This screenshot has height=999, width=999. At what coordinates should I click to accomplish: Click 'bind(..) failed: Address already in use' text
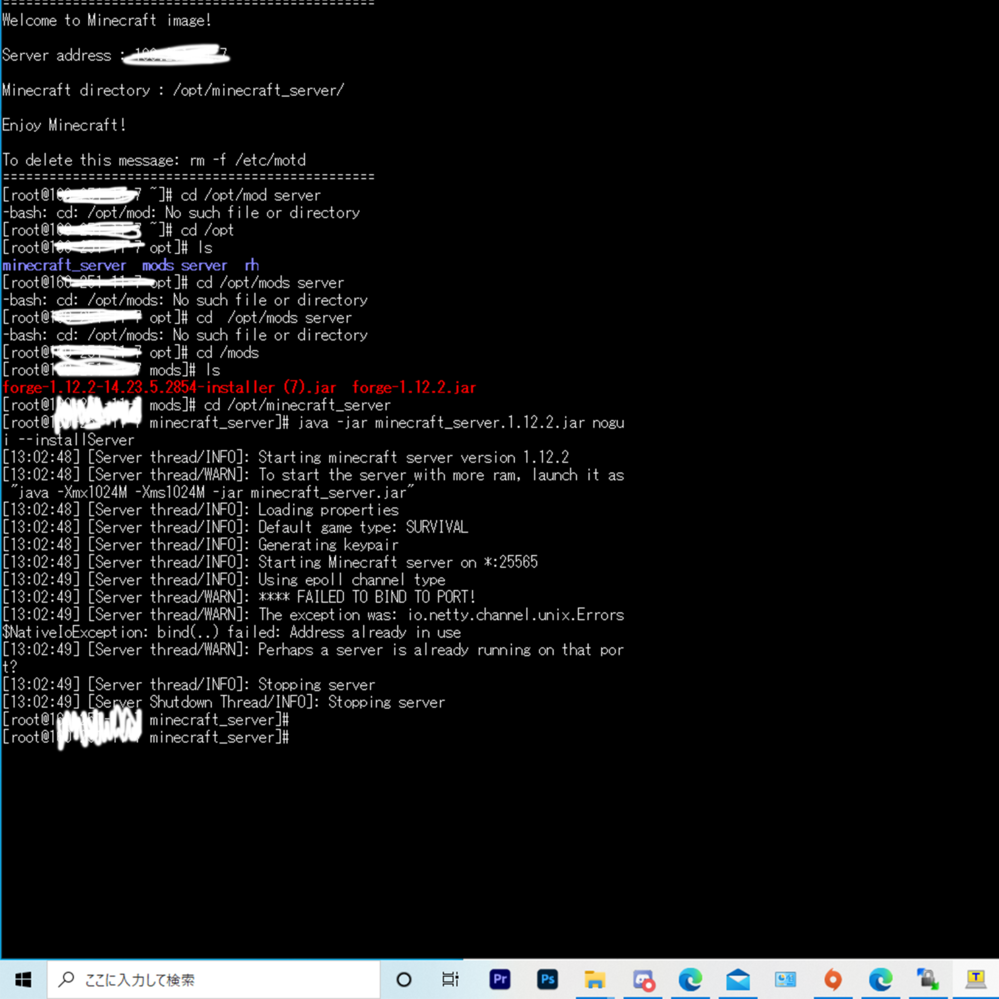coord(309,633)
